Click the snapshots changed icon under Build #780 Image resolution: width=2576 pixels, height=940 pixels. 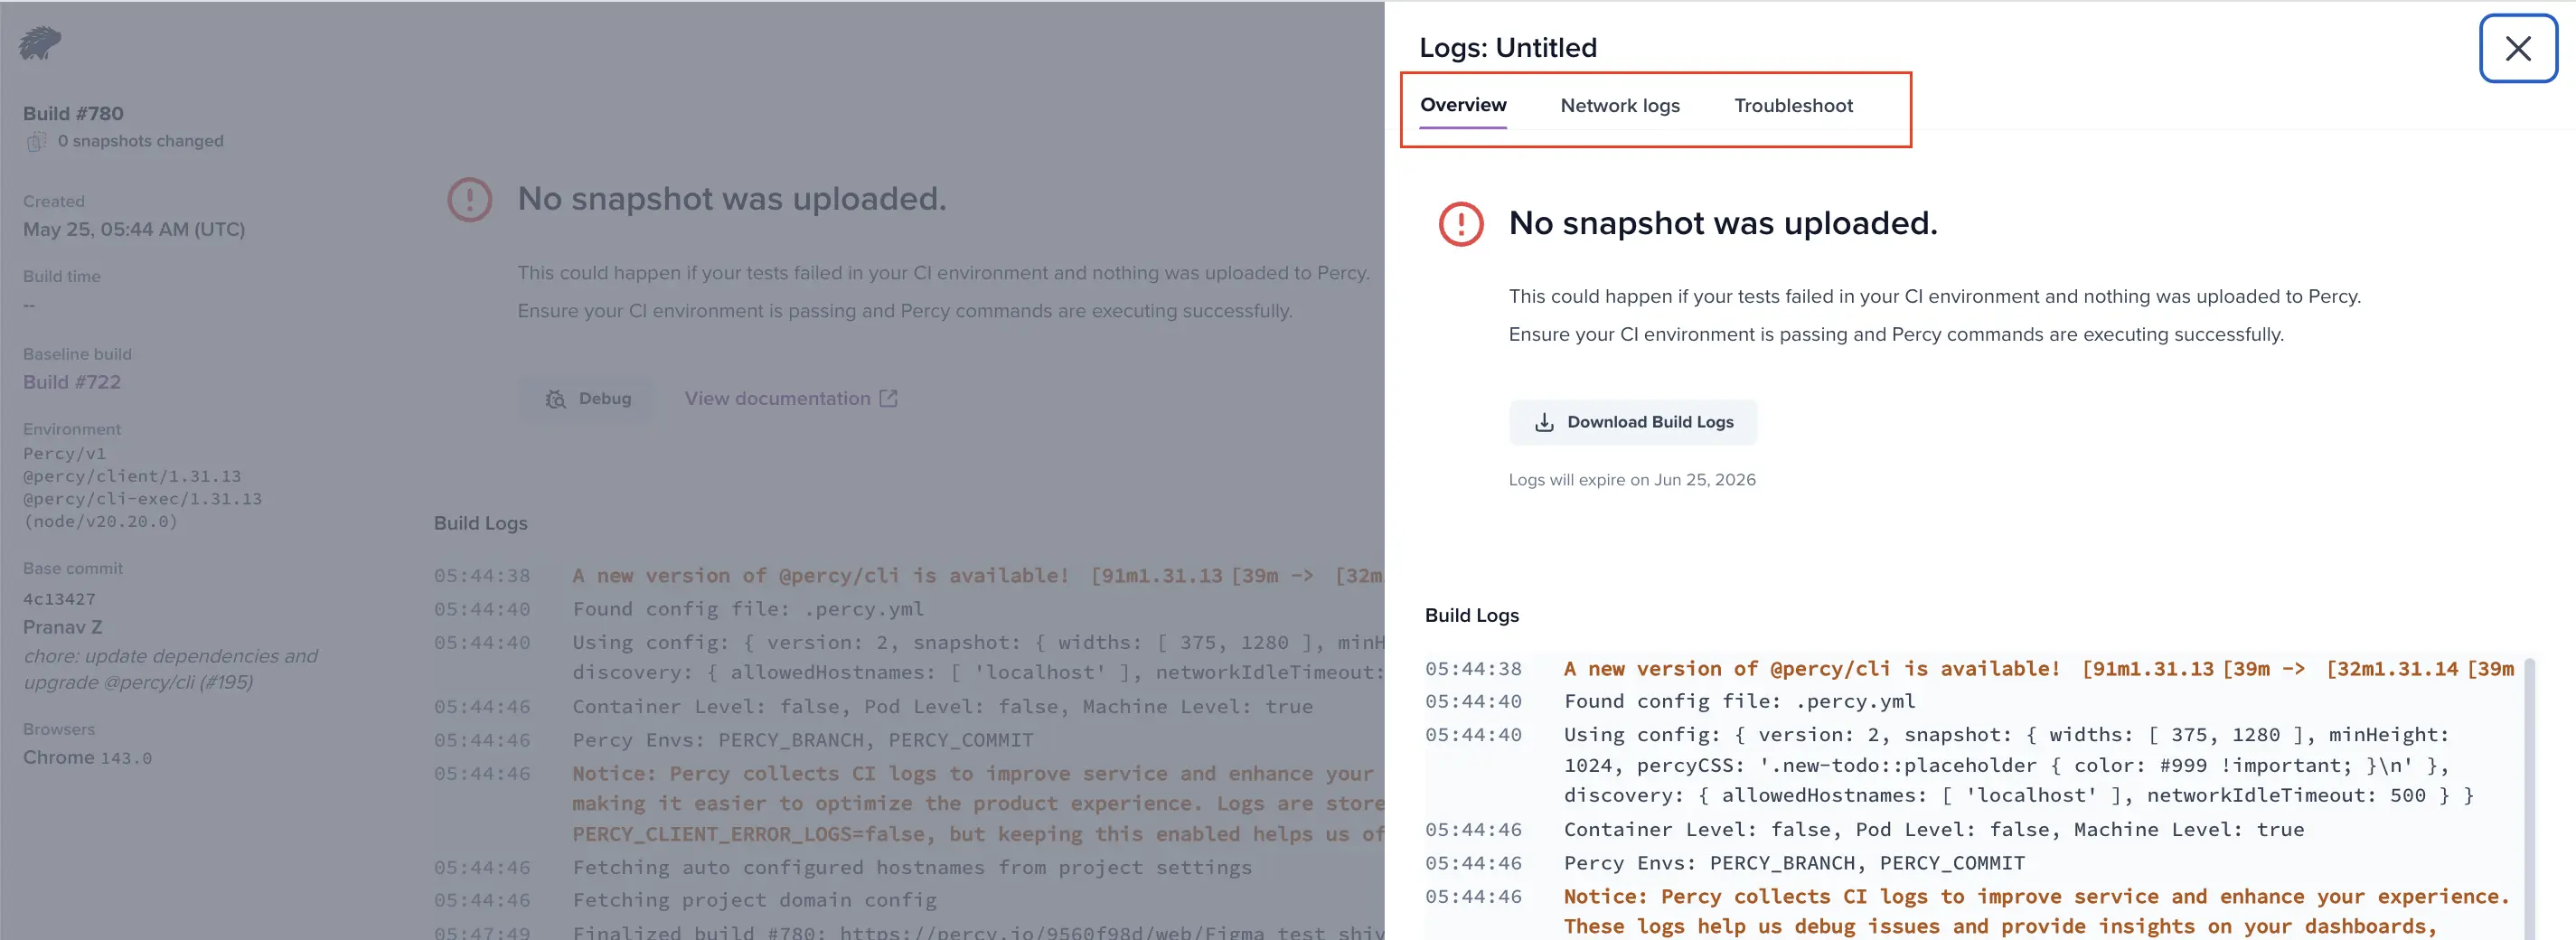[x=37, y=141]
